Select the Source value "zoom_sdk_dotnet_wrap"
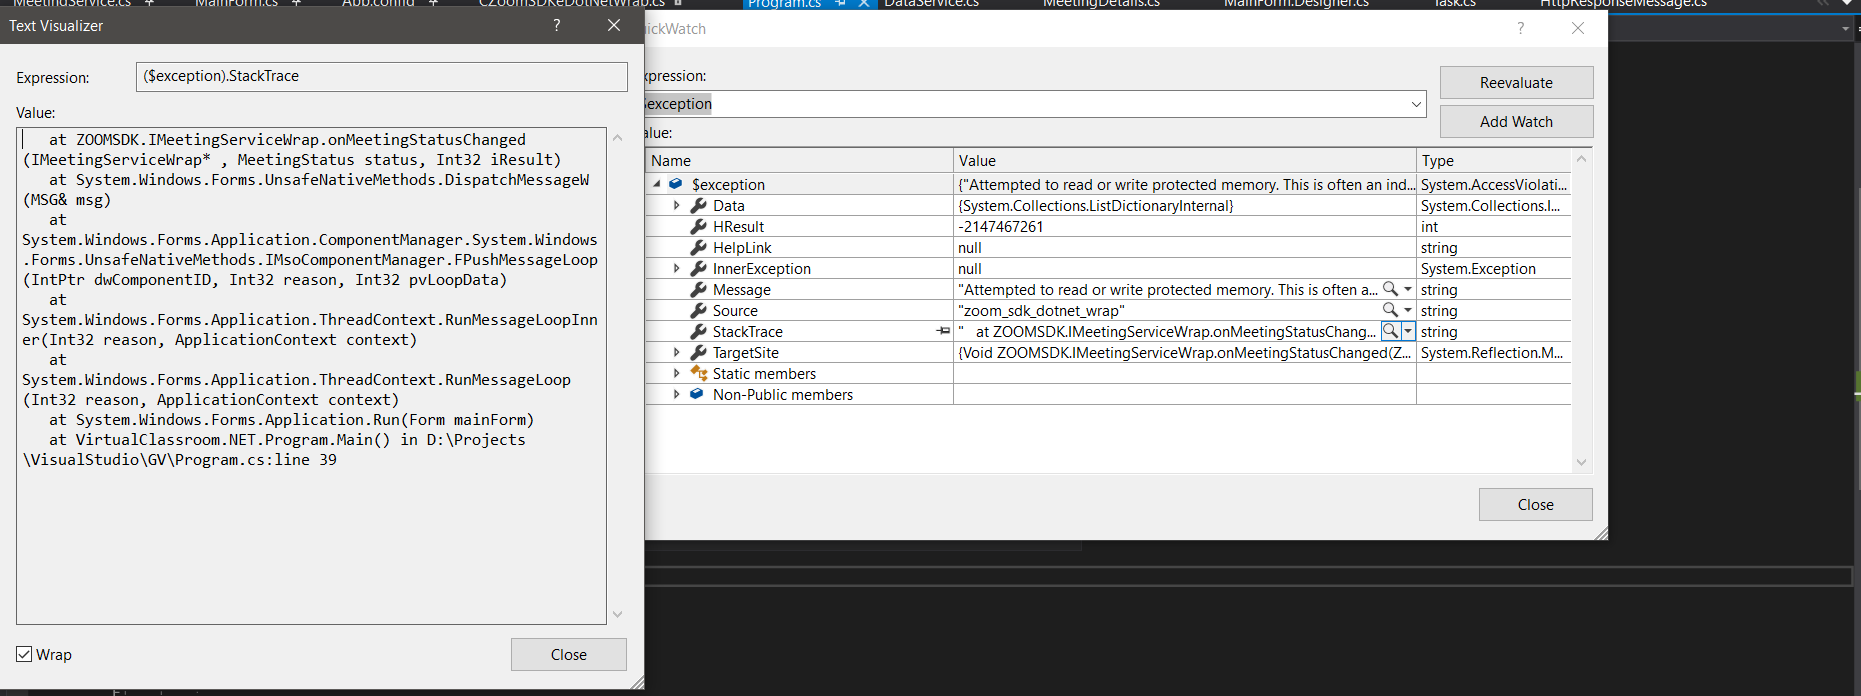Screen dimensions: 1861x696 (x=1041, y=310)
